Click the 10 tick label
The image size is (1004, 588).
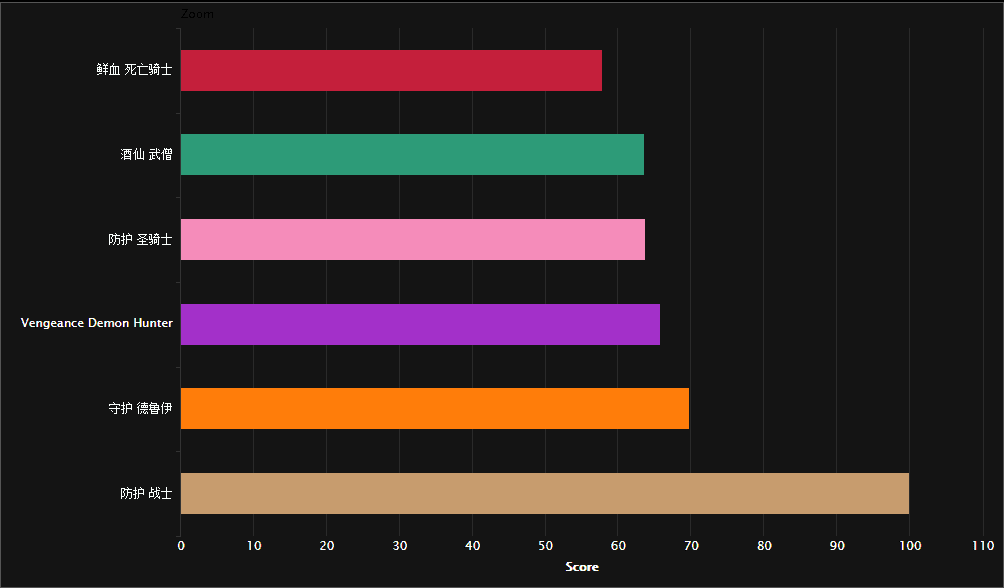coord(254,546)
